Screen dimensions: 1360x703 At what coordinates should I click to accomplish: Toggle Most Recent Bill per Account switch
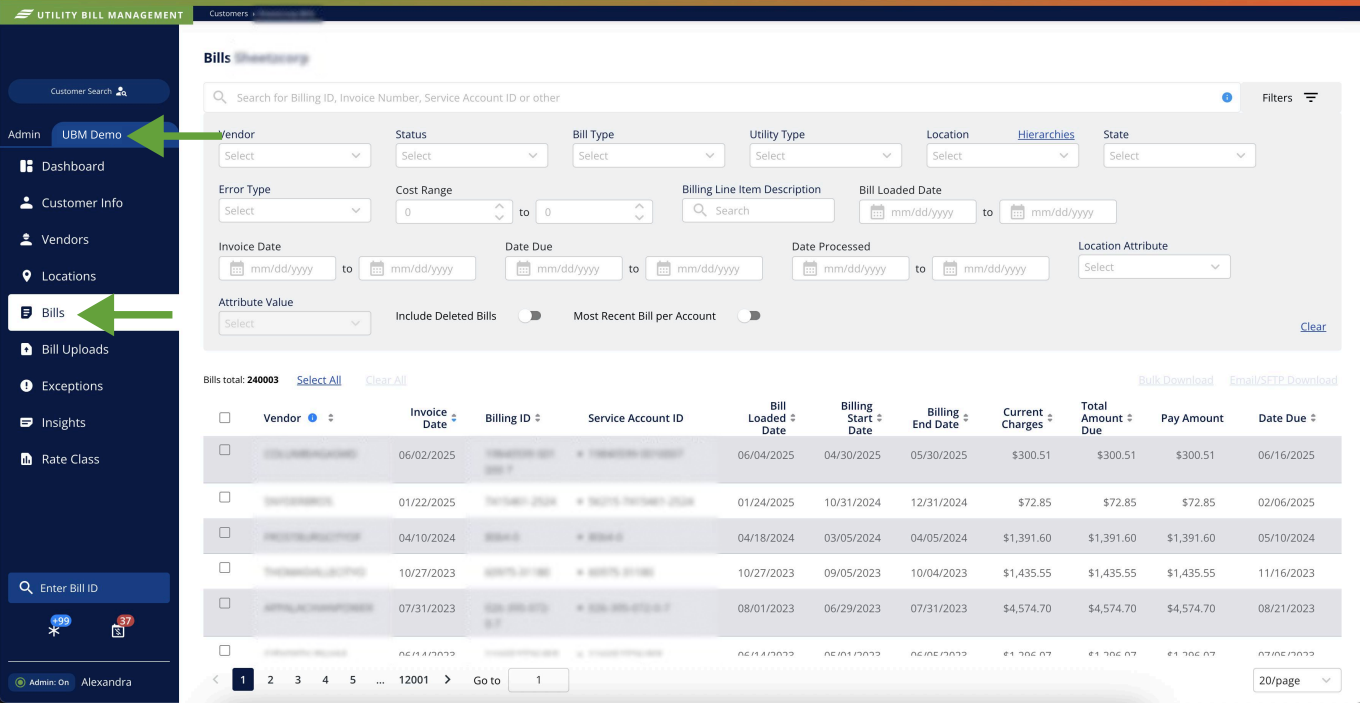(749, 316)
